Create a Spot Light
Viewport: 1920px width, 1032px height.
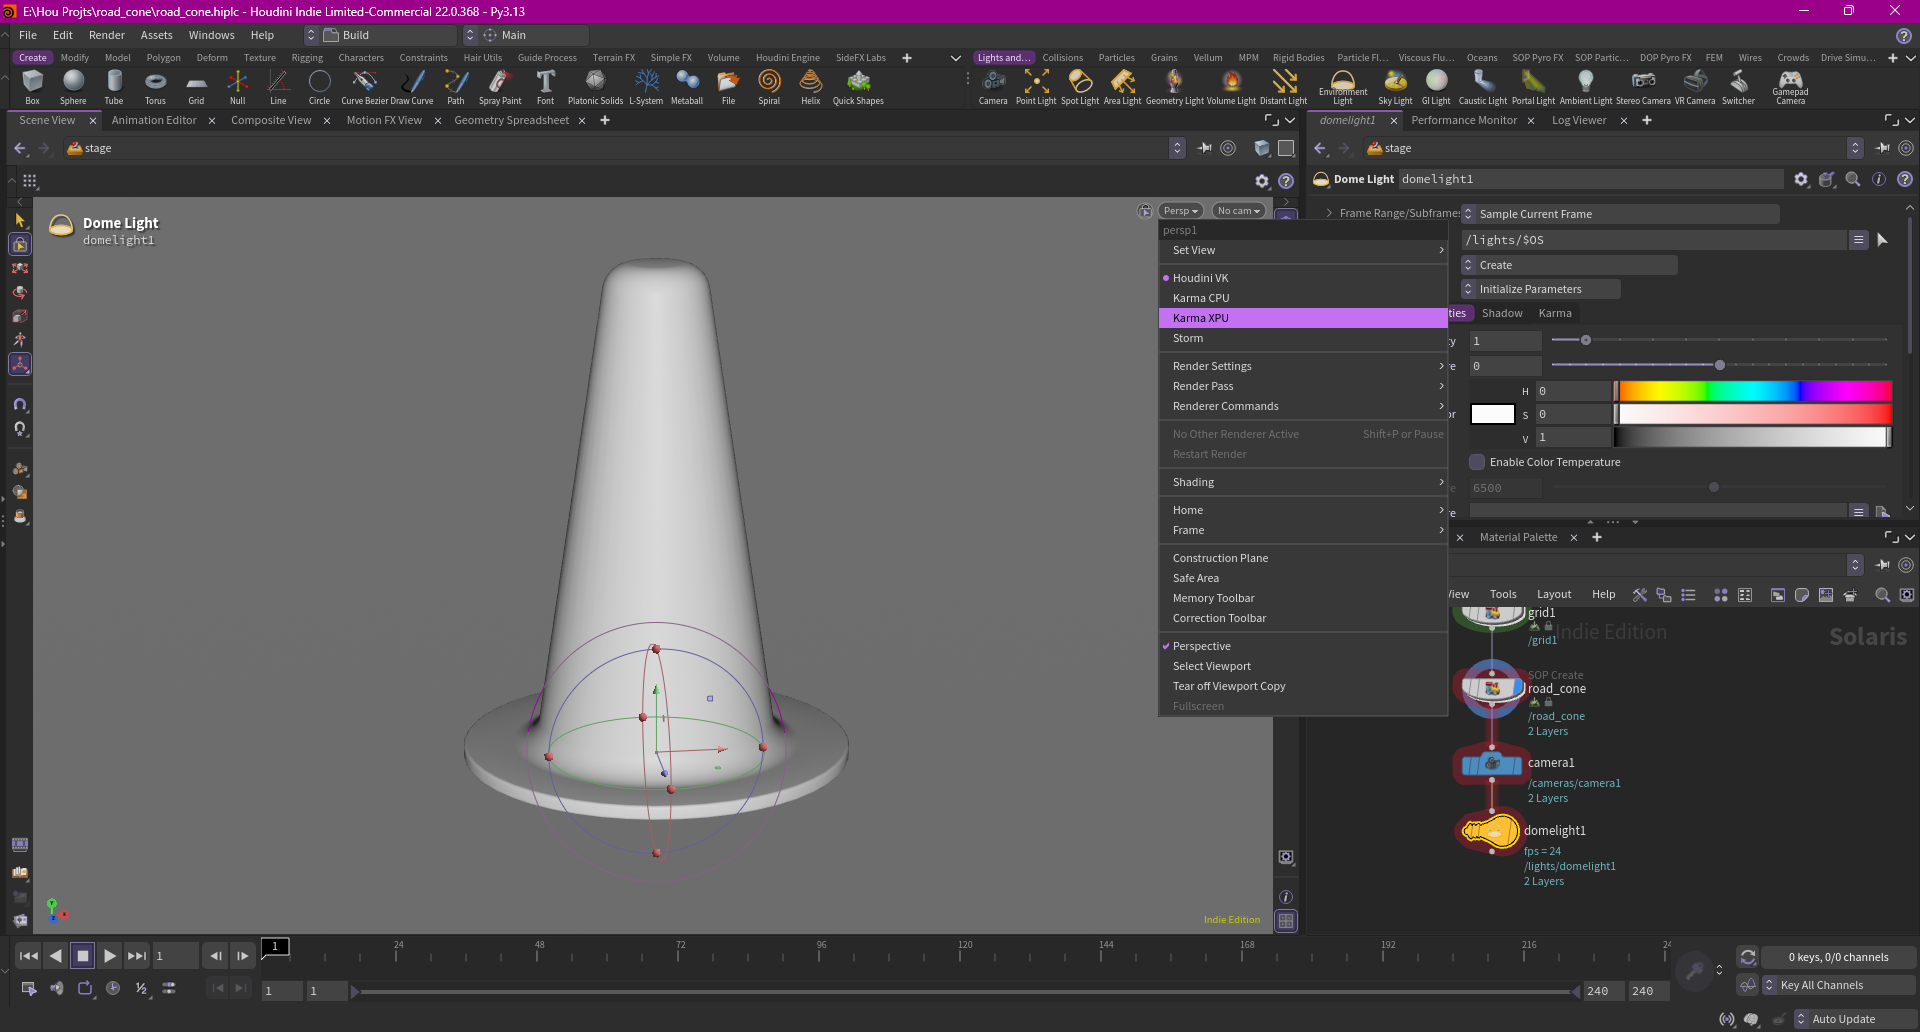pos(1080,87)
